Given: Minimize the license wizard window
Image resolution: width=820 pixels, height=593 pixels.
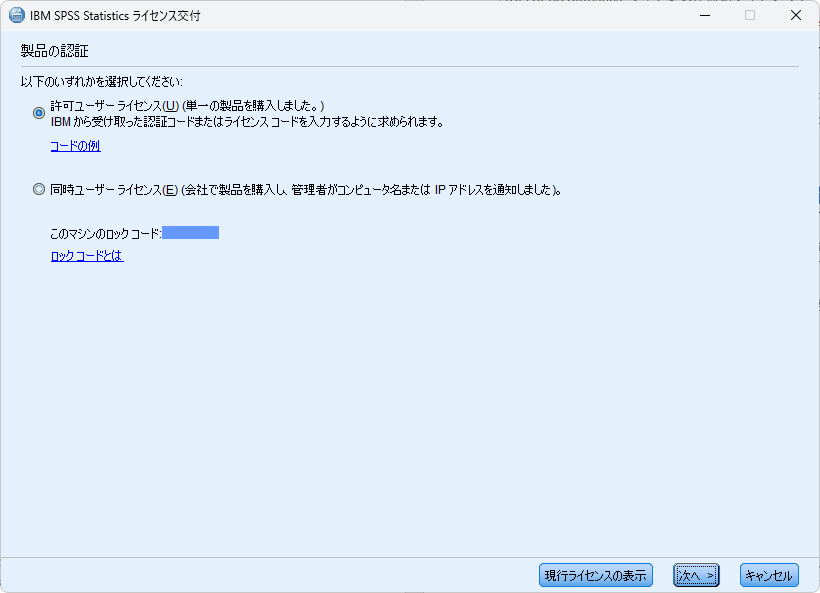Looking at the screenshot, I should tap(705, 15).
